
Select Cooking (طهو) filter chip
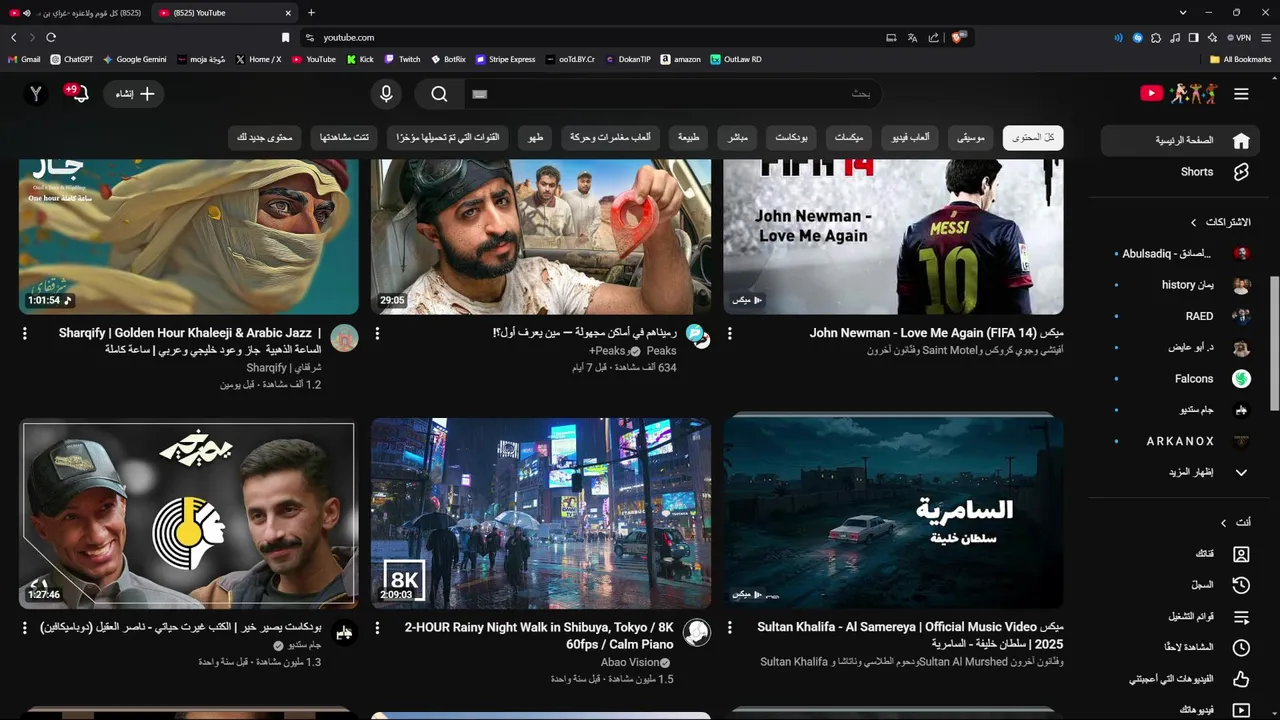[x=536, y=137]
